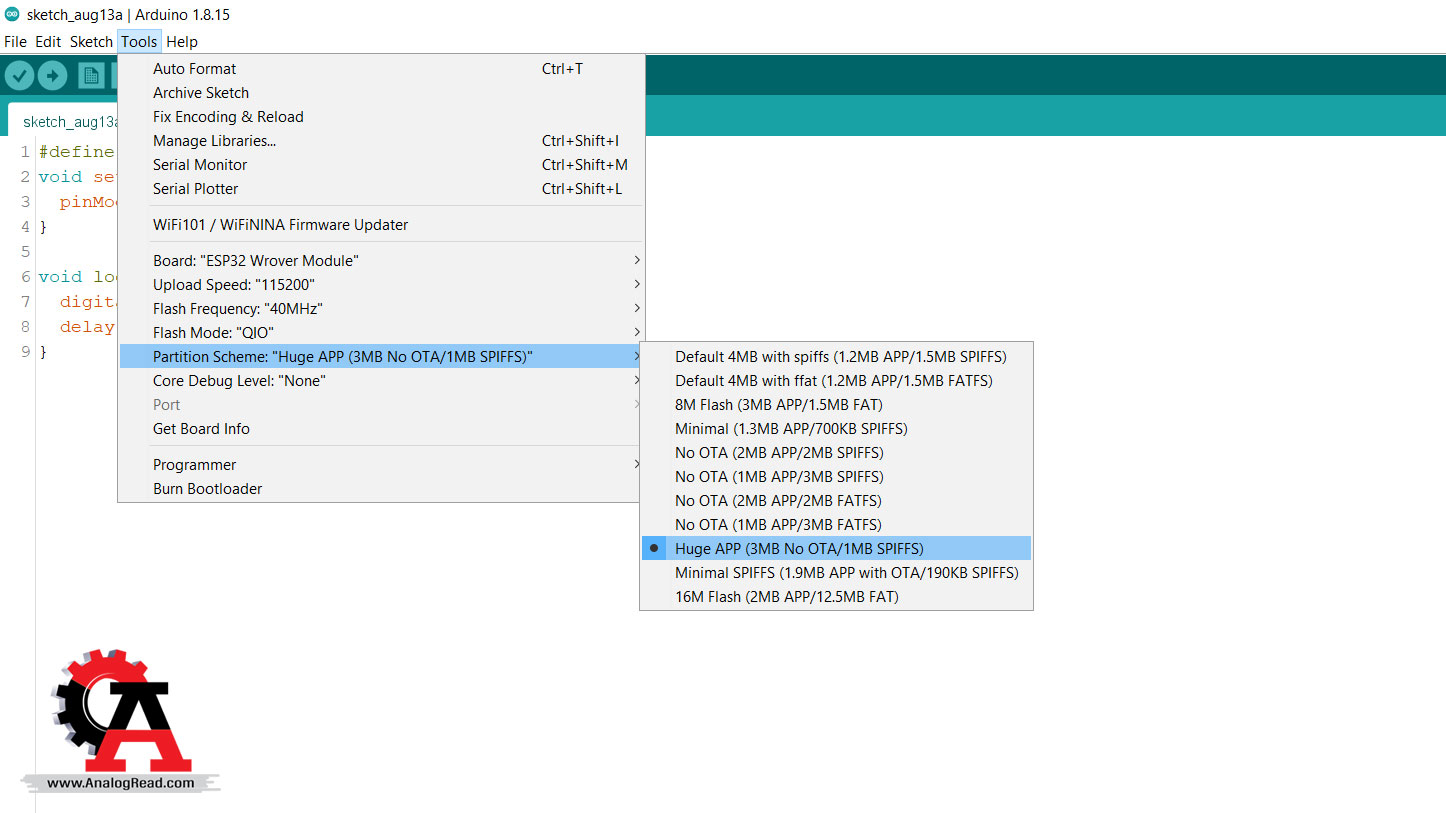Open the Sketch menu

coord(91,42)
